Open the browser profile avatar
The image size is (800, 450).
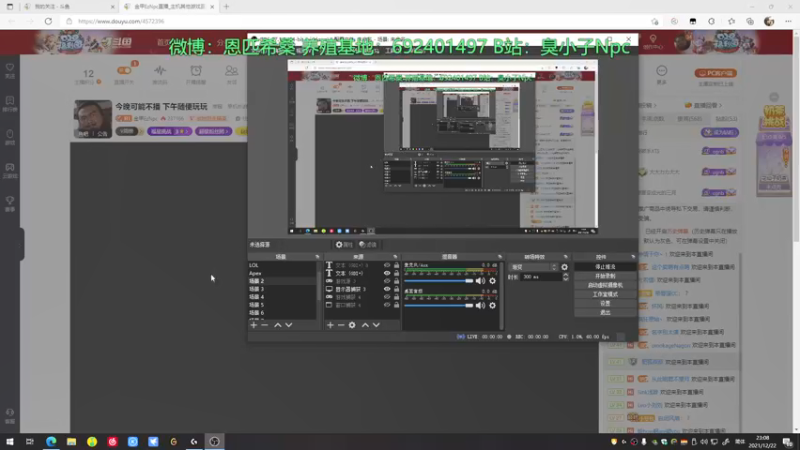(769, 21)
